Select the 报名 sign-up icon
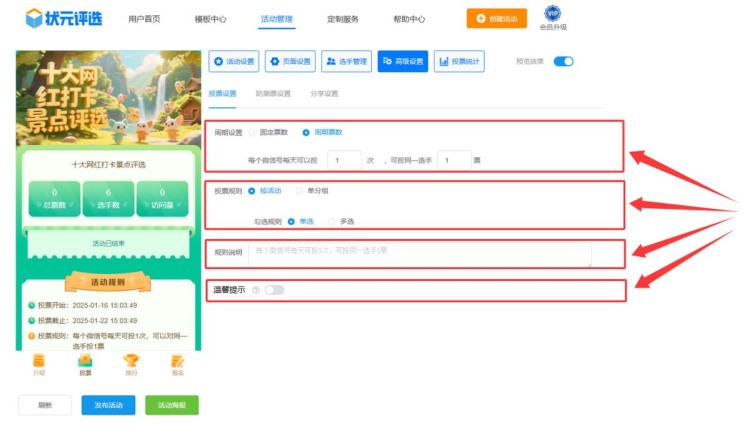 point(177,362)
